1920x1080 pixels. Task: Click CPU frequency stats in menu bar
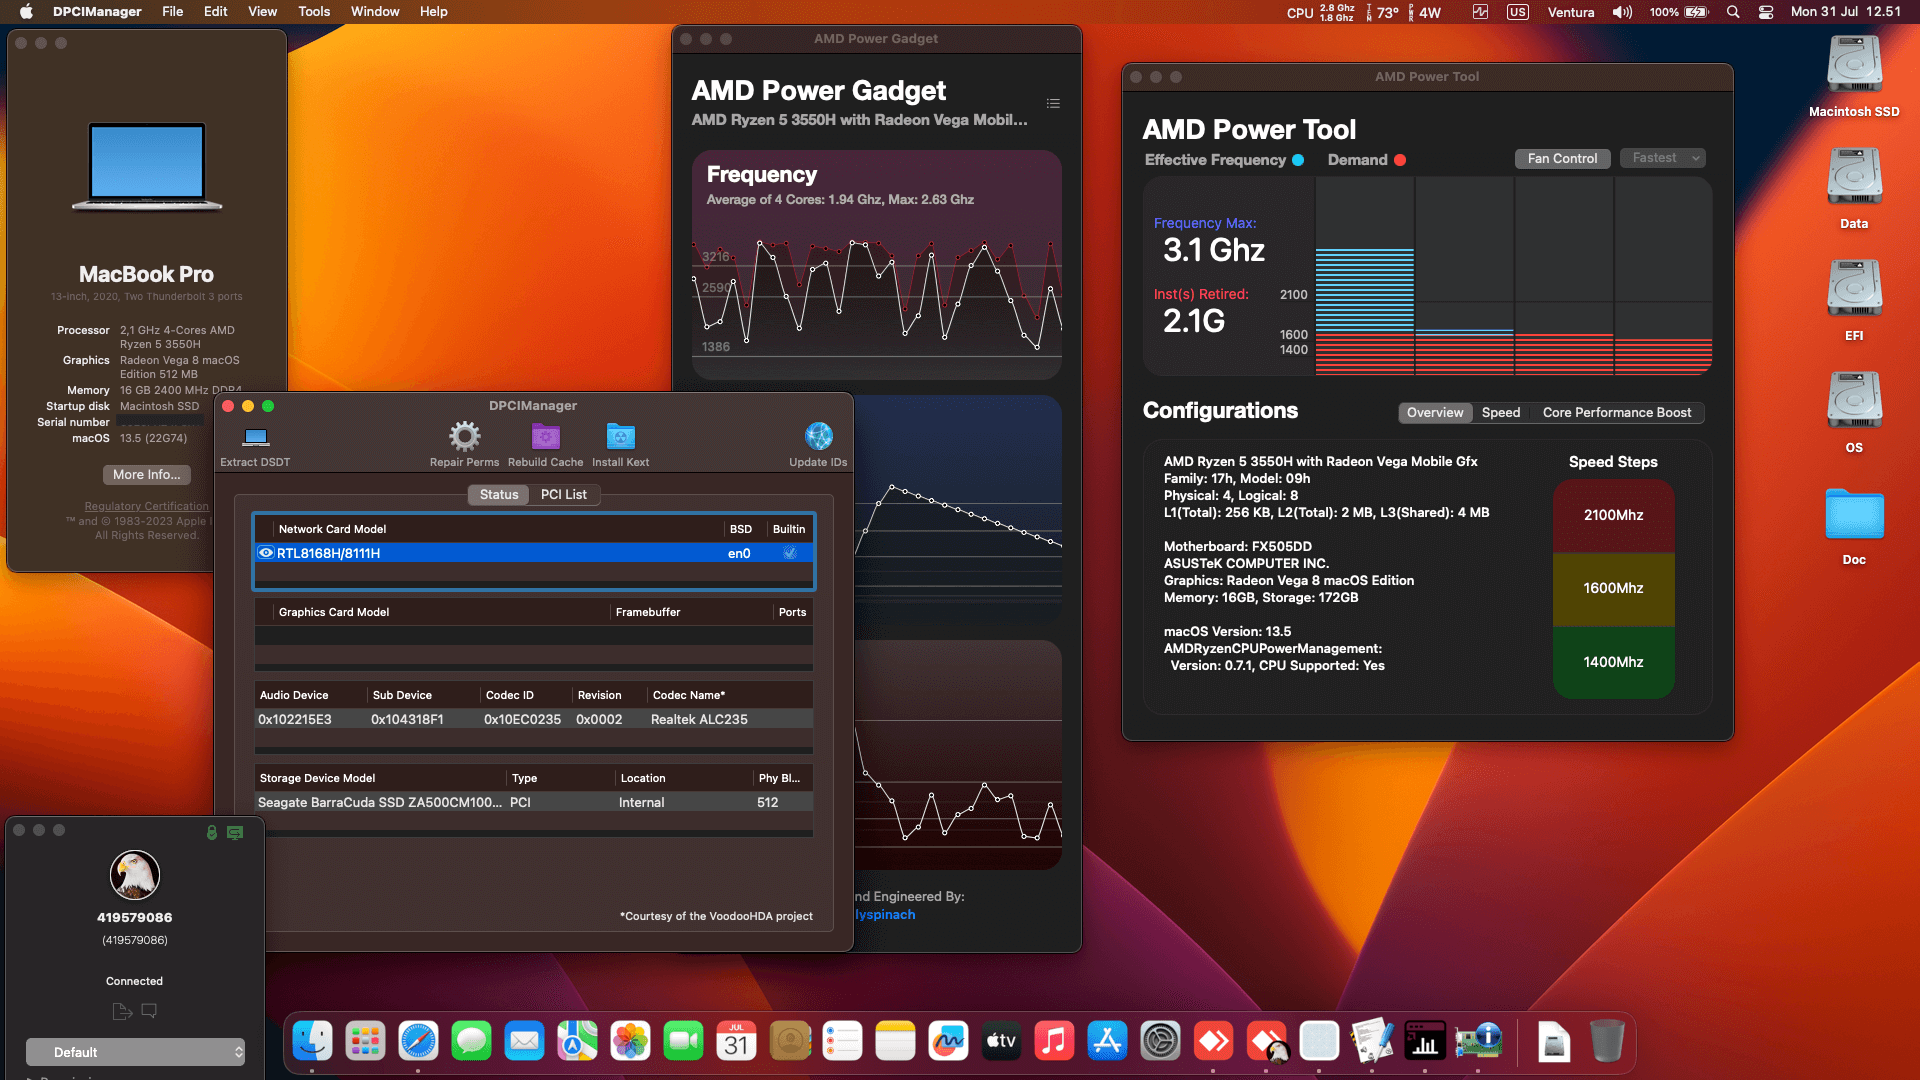pos(1320,12)
